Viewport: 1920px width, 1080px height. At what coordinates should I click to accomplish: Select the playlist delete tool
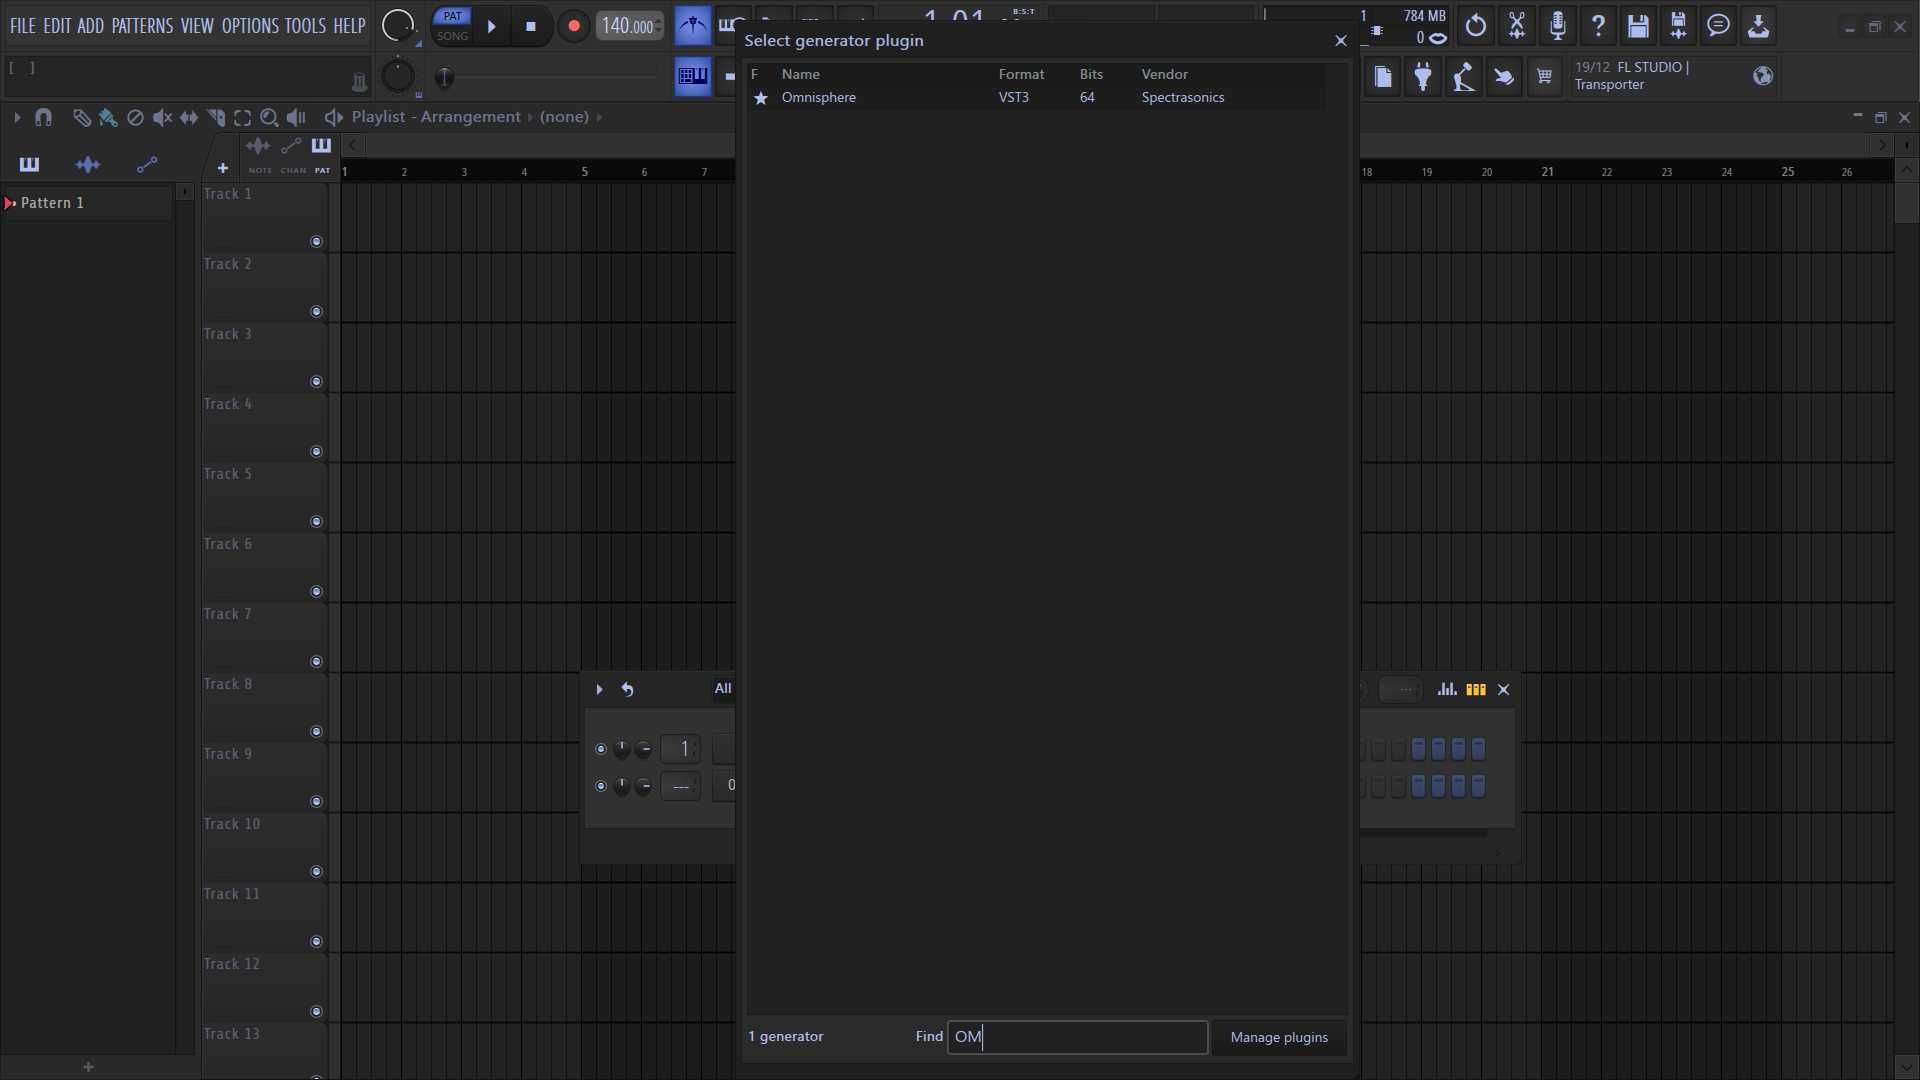click(x=135, y=118)
